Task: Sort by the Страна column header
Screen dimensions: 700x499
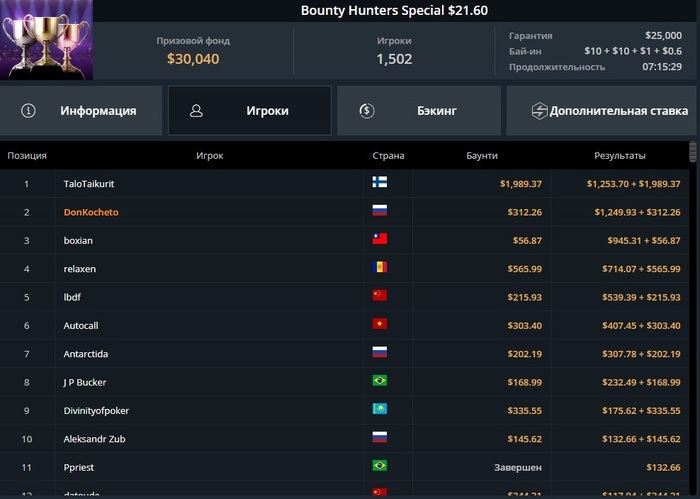Action: tap(388, 156)
